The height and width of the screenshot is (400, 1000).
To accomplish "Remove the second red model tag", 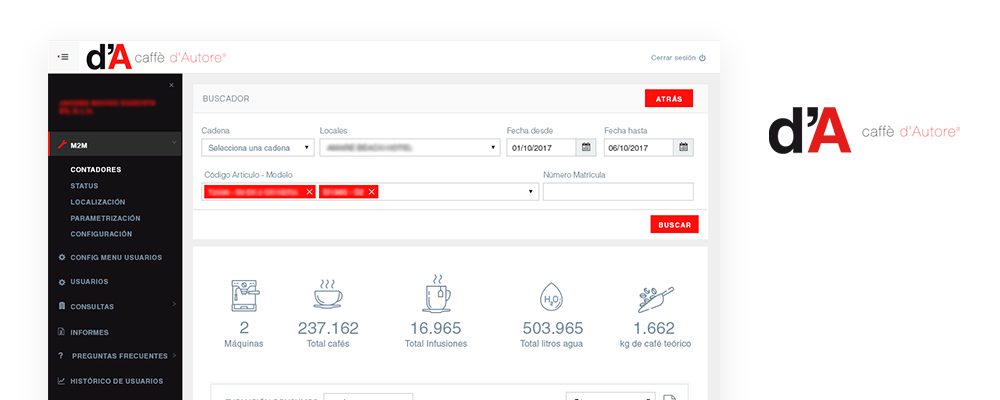I will [372, 192].
